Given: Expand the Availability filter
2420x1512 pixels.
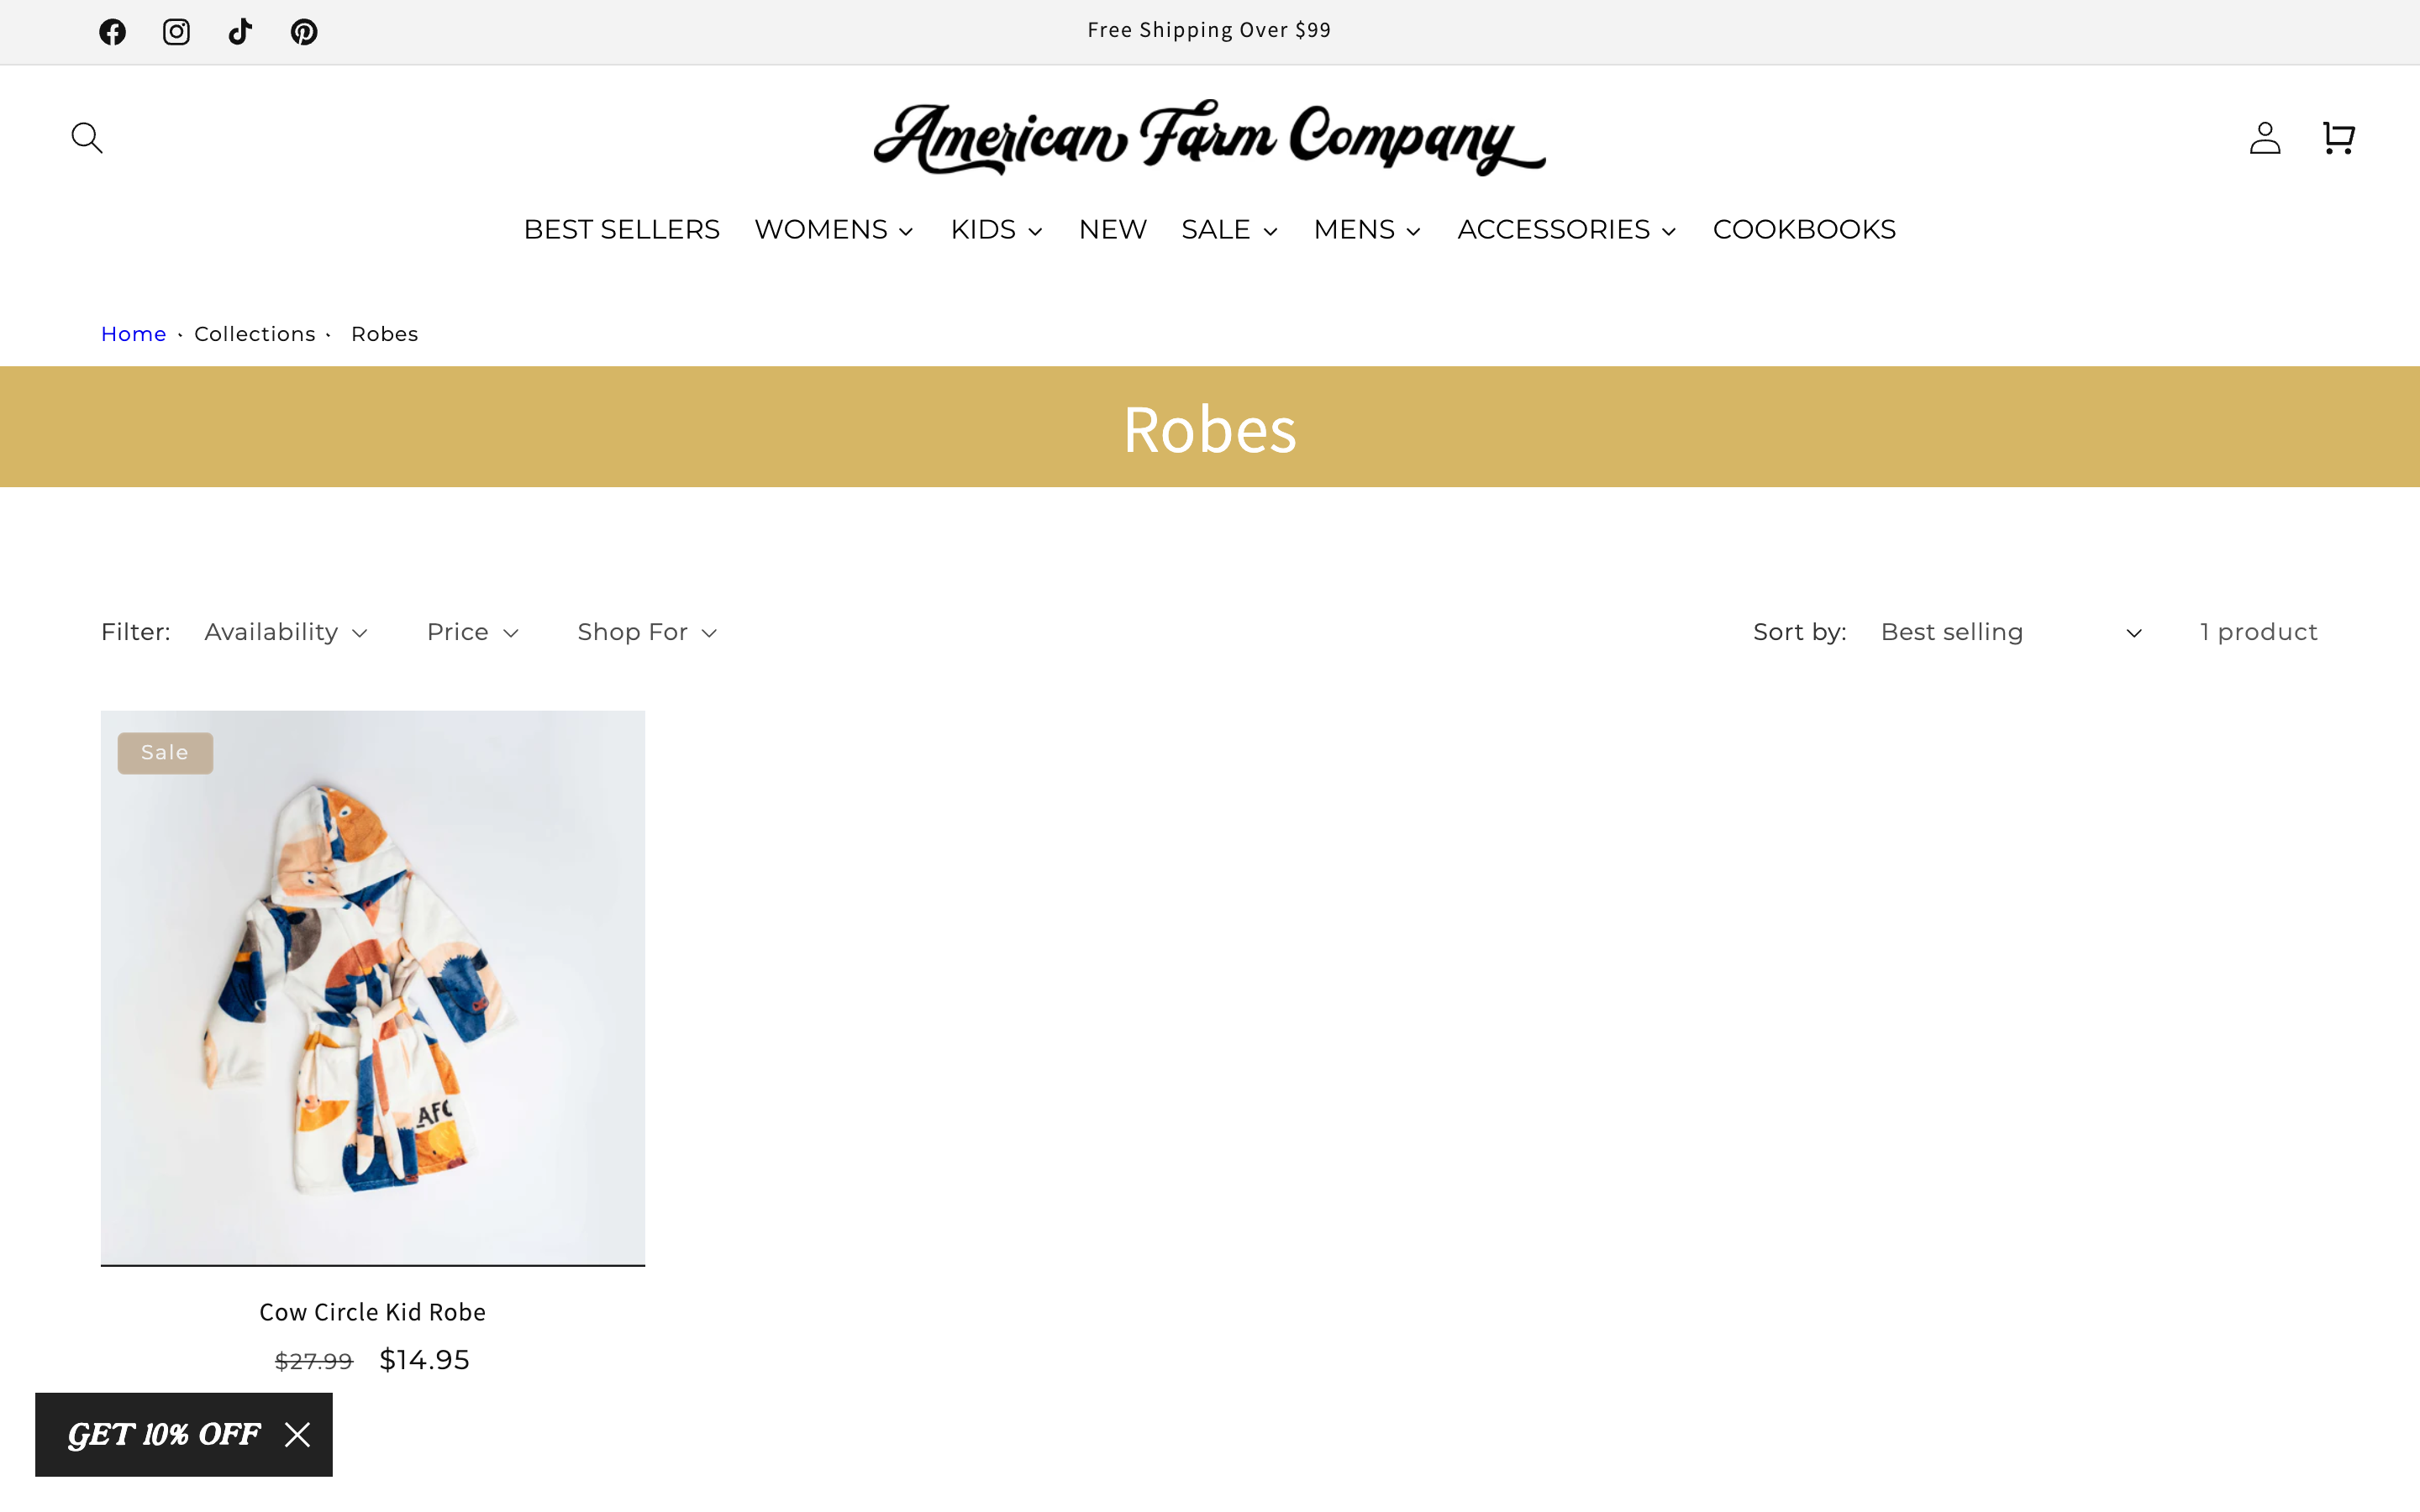Looking at the screenshot, I should click(286, 632).
